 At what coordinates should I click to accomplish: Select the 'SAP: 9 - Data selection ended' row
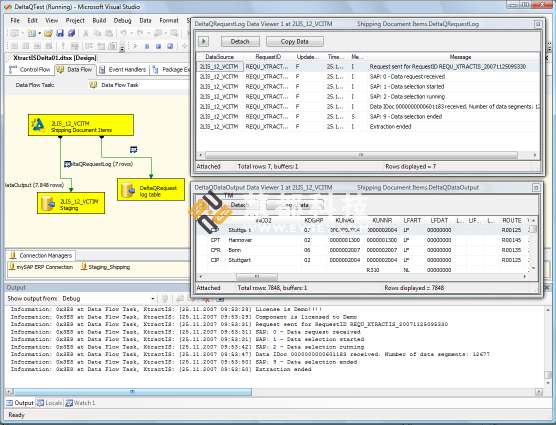pyautogui.click(x=368, y=117)
